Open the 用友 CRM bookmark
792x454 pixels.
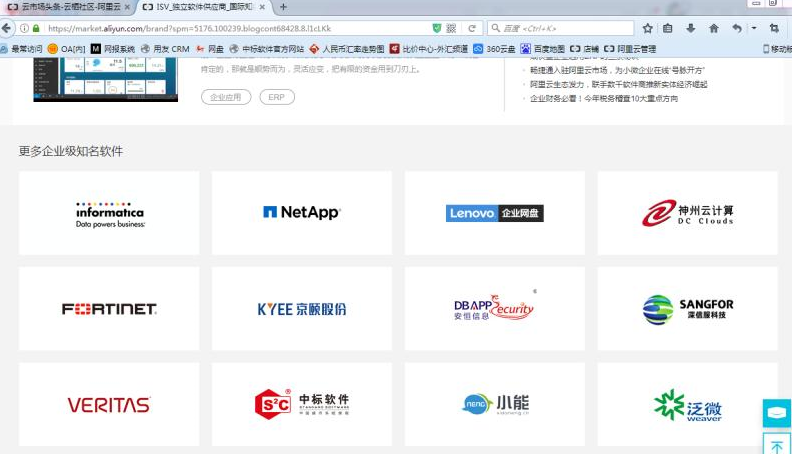pos(165,49)
